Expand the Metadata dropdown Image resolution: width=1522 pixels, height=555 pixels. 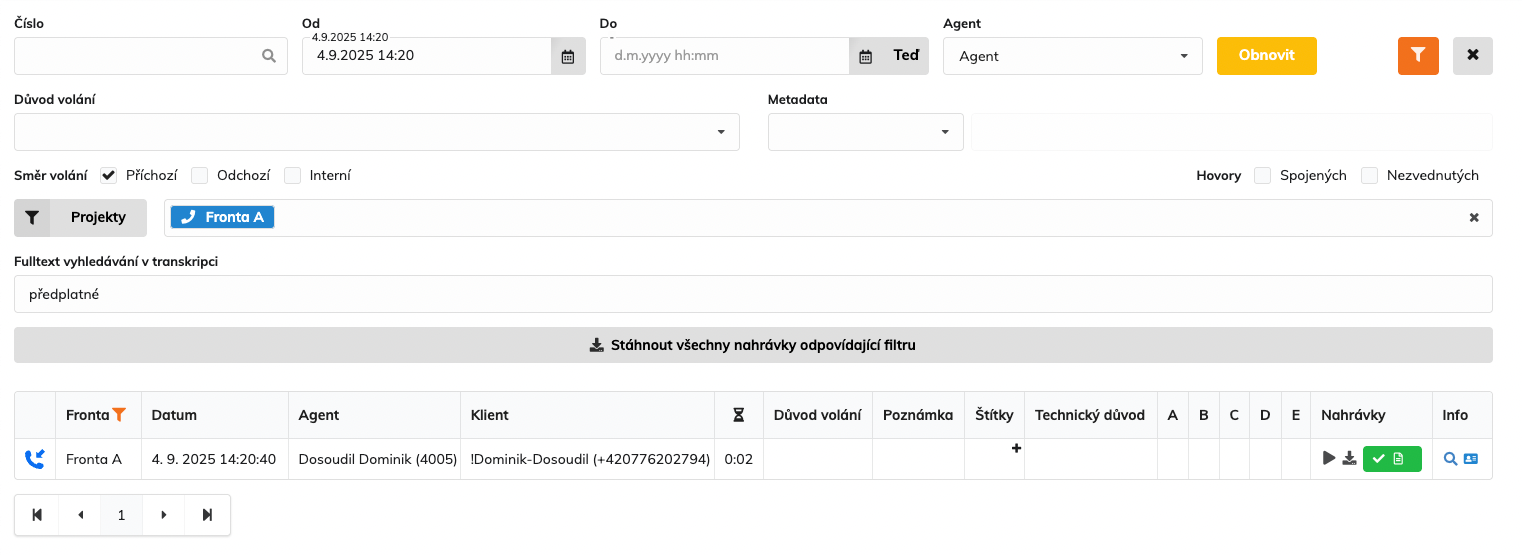(x=865, y=132)
